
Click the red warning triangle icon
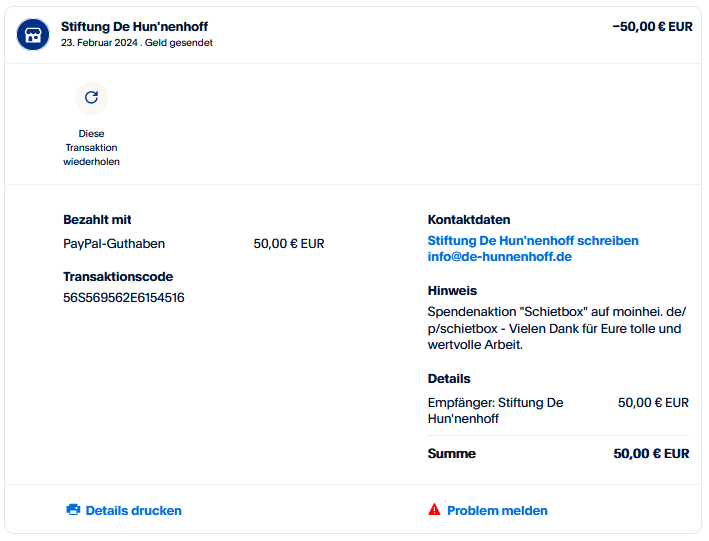[x=434, y=509]
